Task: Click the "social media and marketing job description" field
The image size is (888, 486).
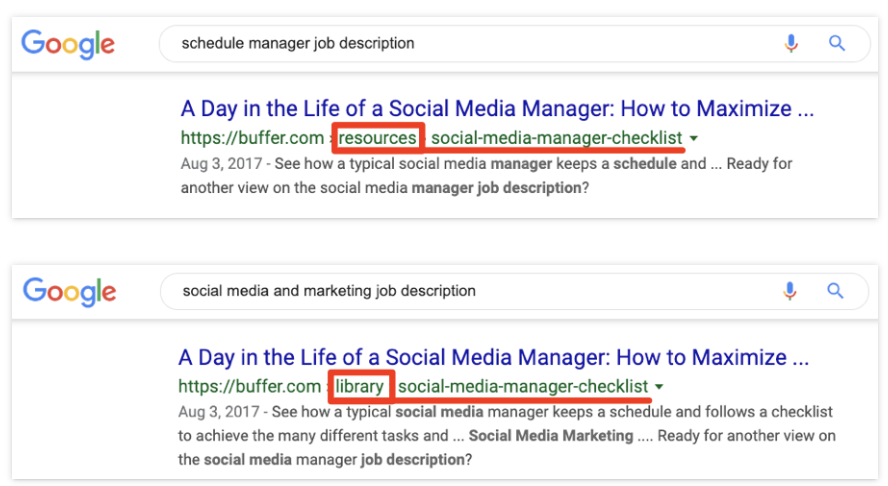Action: (x=470, y=291)
